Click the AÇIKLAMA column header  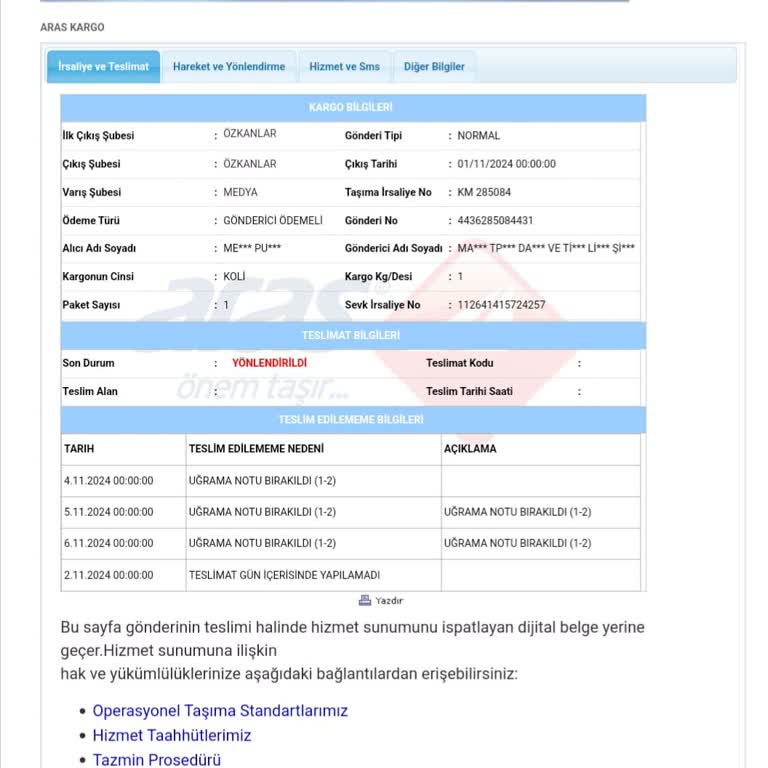tap(541, 449)
